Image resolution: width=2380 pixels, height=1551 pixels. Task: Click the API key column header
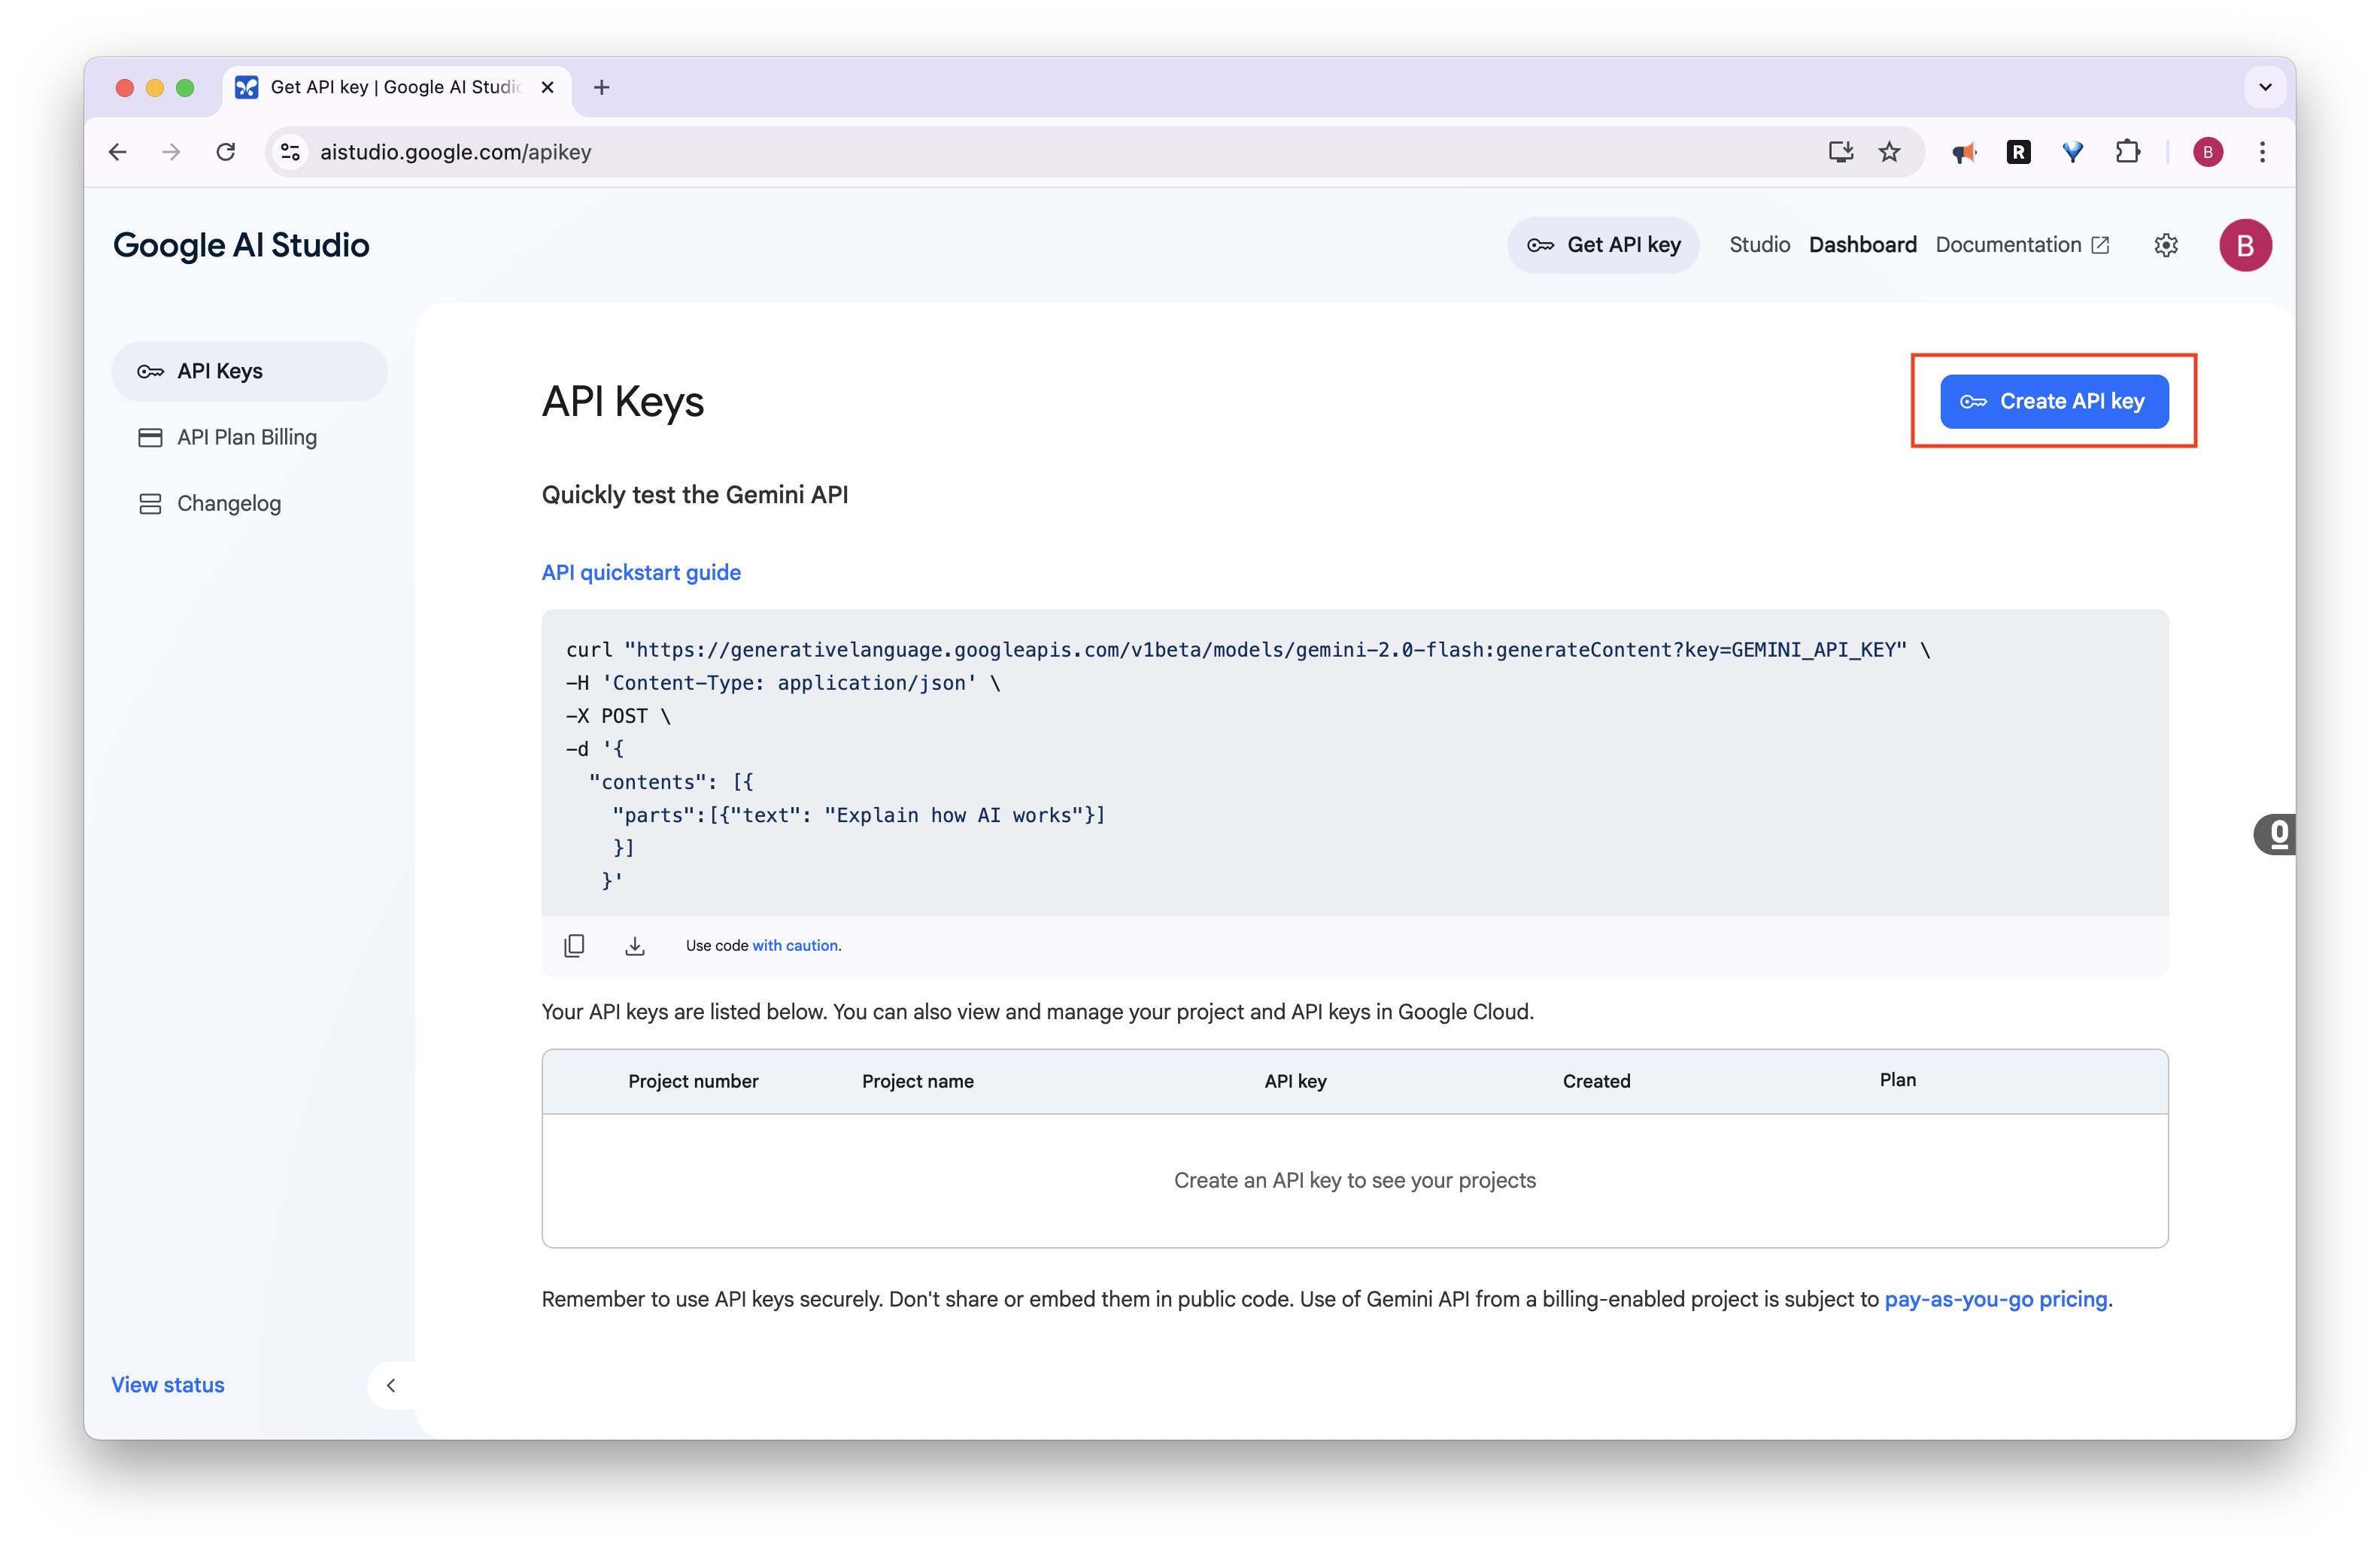point(1295,1081)
